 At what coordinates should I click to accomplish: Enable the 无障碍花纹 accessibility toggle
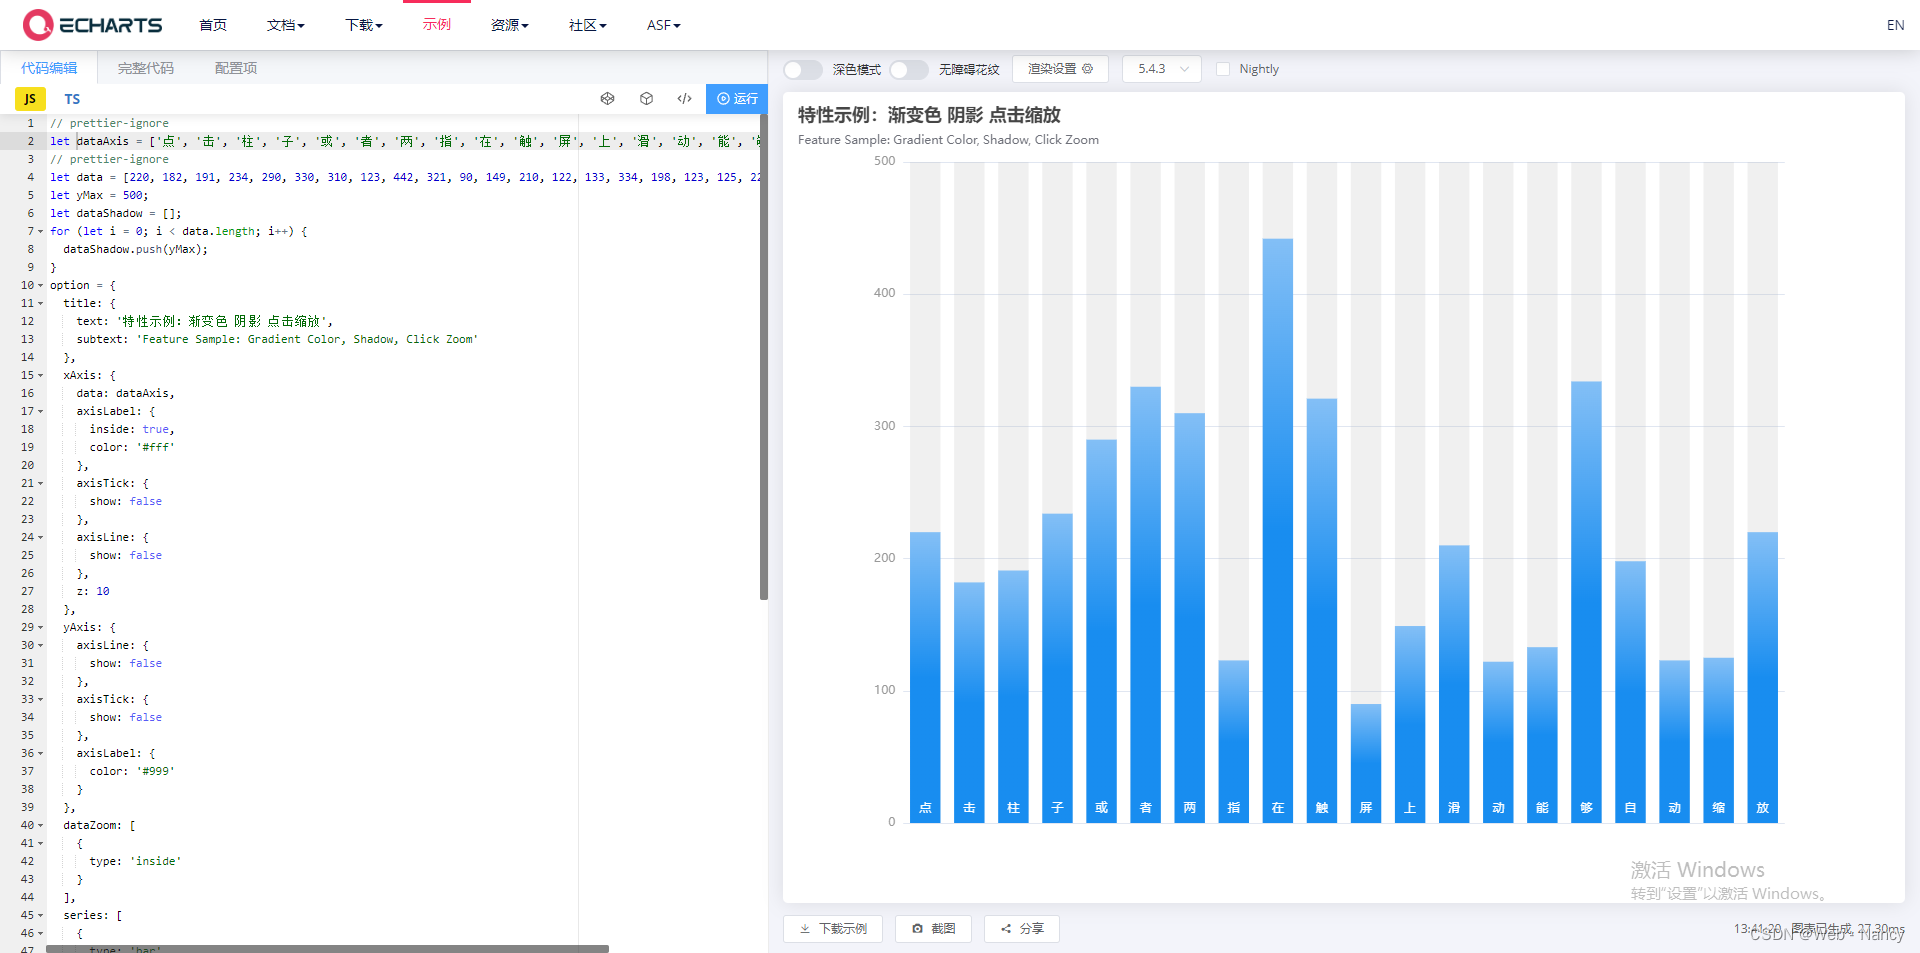pyautogui.click(x=908, y=69)
